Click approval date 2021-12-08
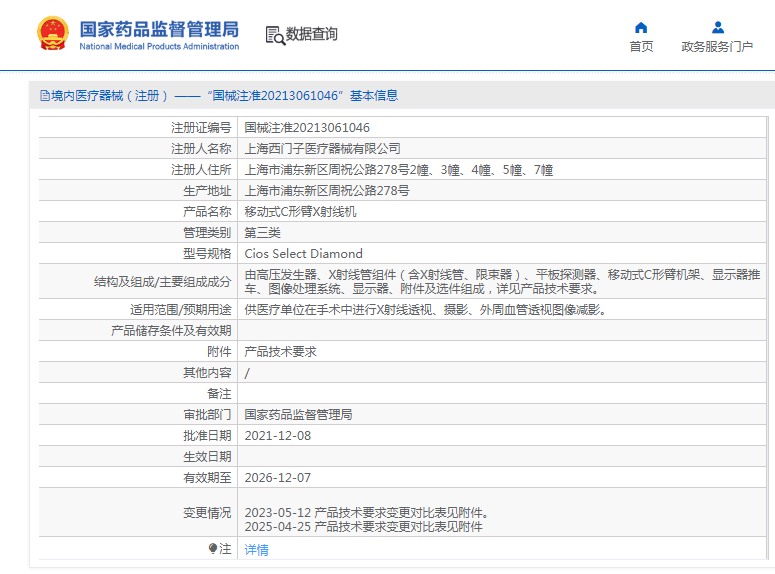Image resolution: width=775 pixels, height=574 pixels. pyautogui.click(x=278, y=436)
